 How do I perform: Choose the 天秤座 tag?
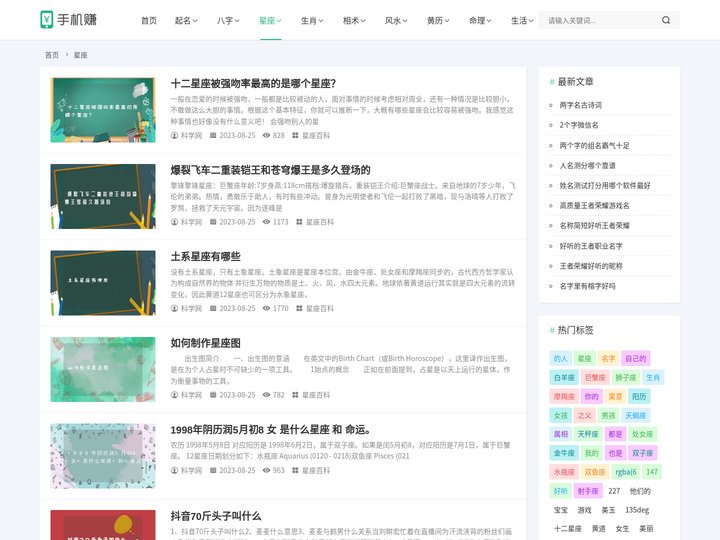[x=588, y=434]
